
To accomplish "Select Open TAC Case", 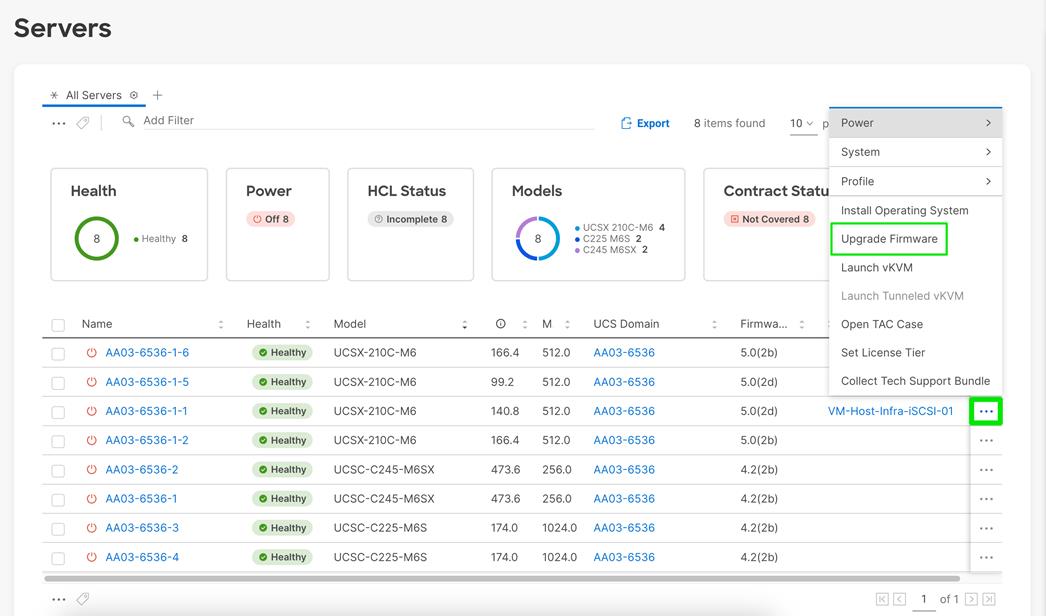I will tap(882, 324).
